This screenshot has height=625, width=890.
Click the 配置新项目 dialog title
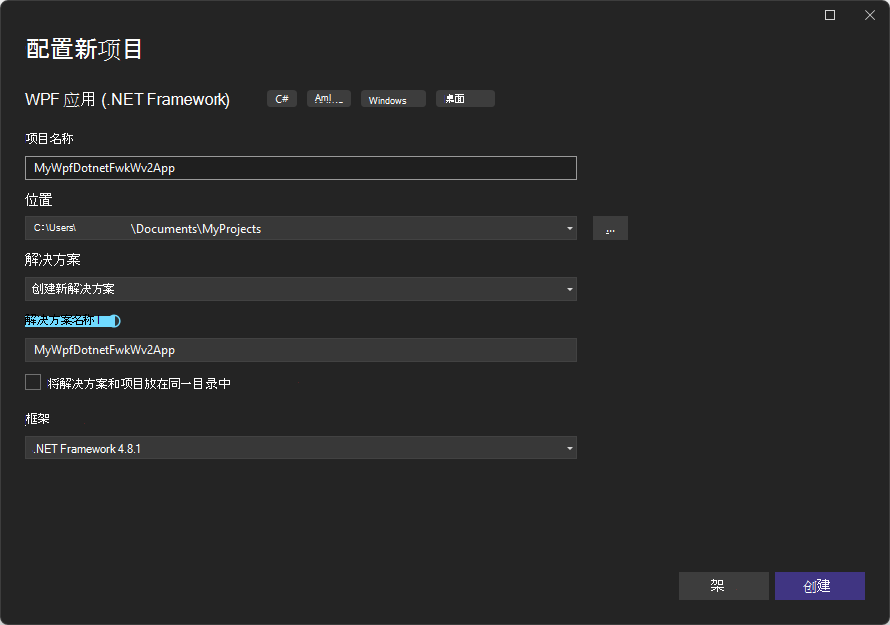point(83,48)
